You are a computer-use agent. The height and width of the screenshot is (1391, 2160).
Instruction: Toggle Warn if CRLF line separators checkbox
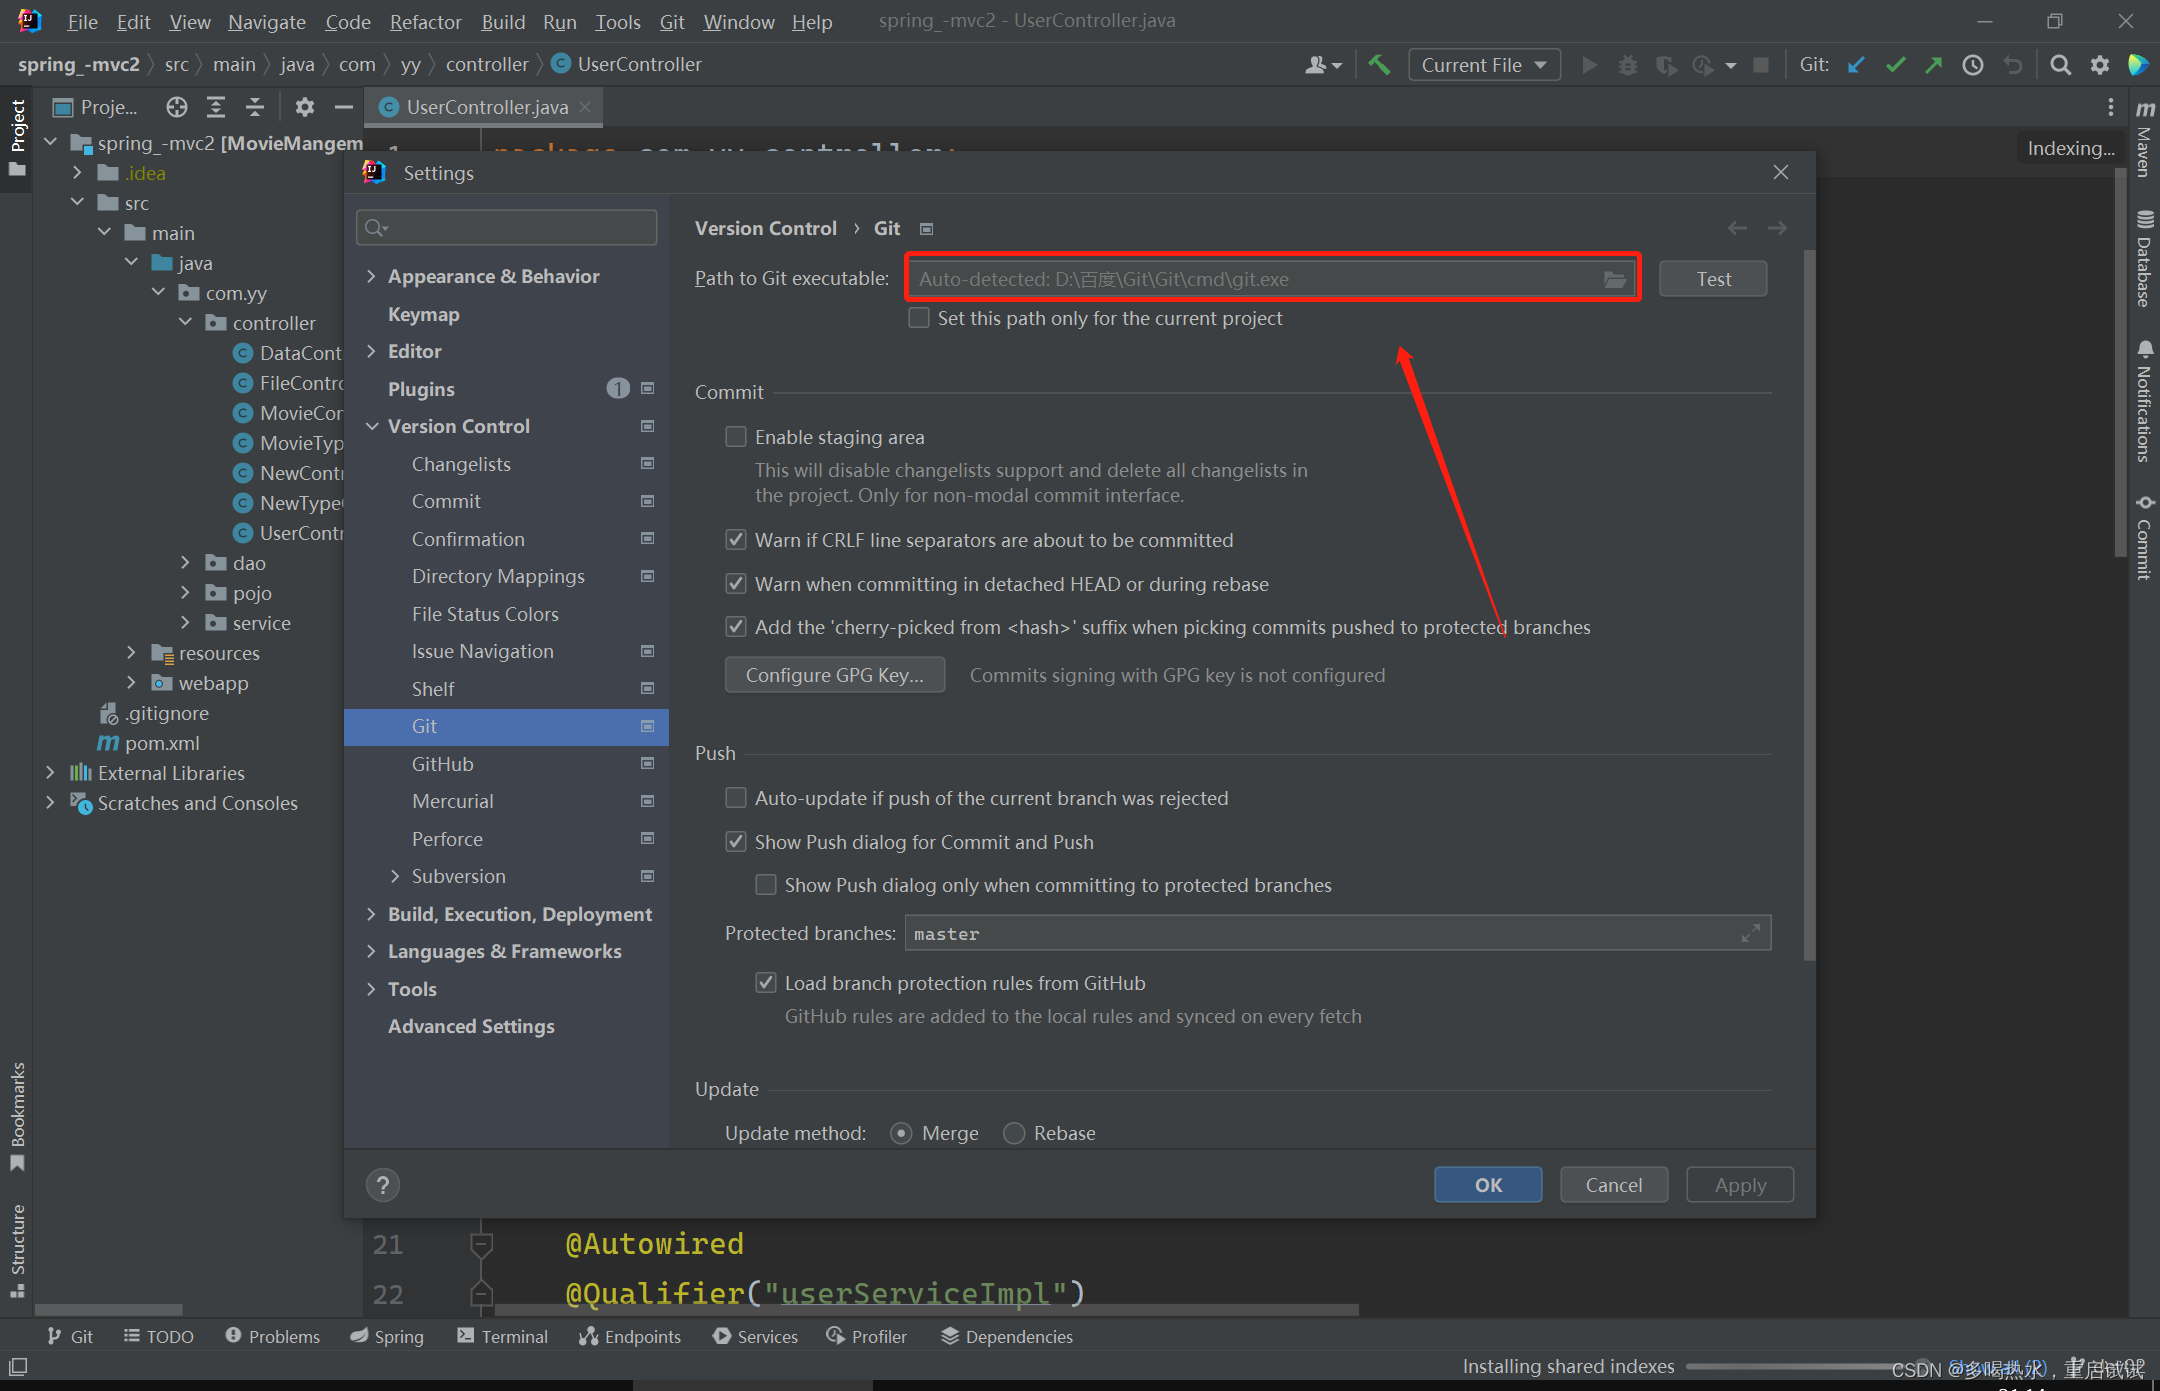coord(736,540)
